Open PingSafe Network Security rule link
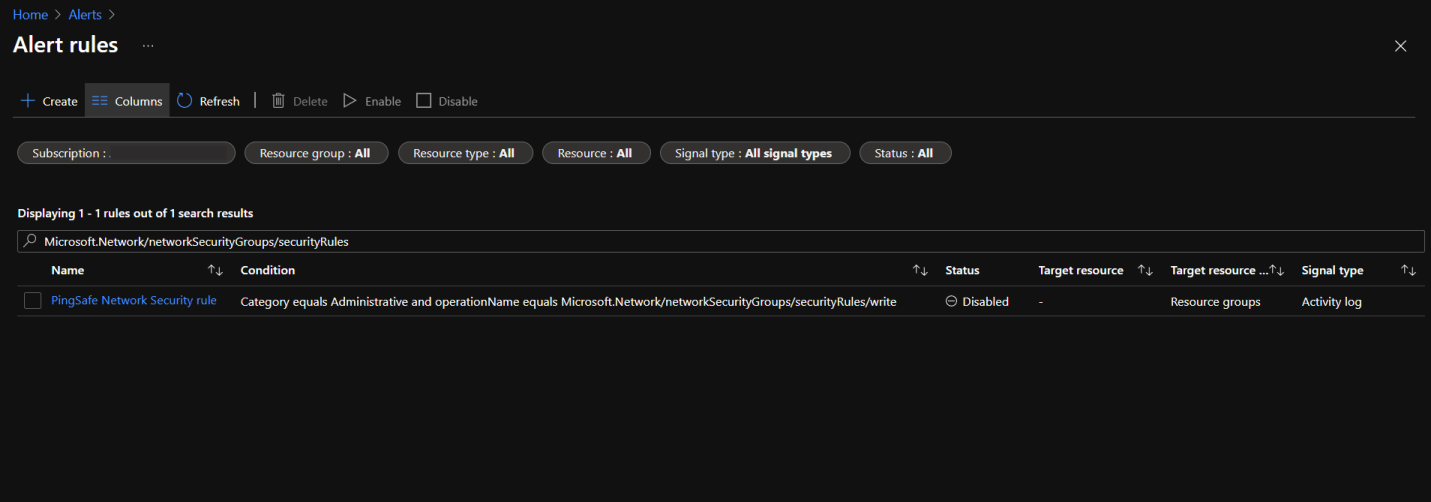 pyautogui.click(x=134, y=301)
